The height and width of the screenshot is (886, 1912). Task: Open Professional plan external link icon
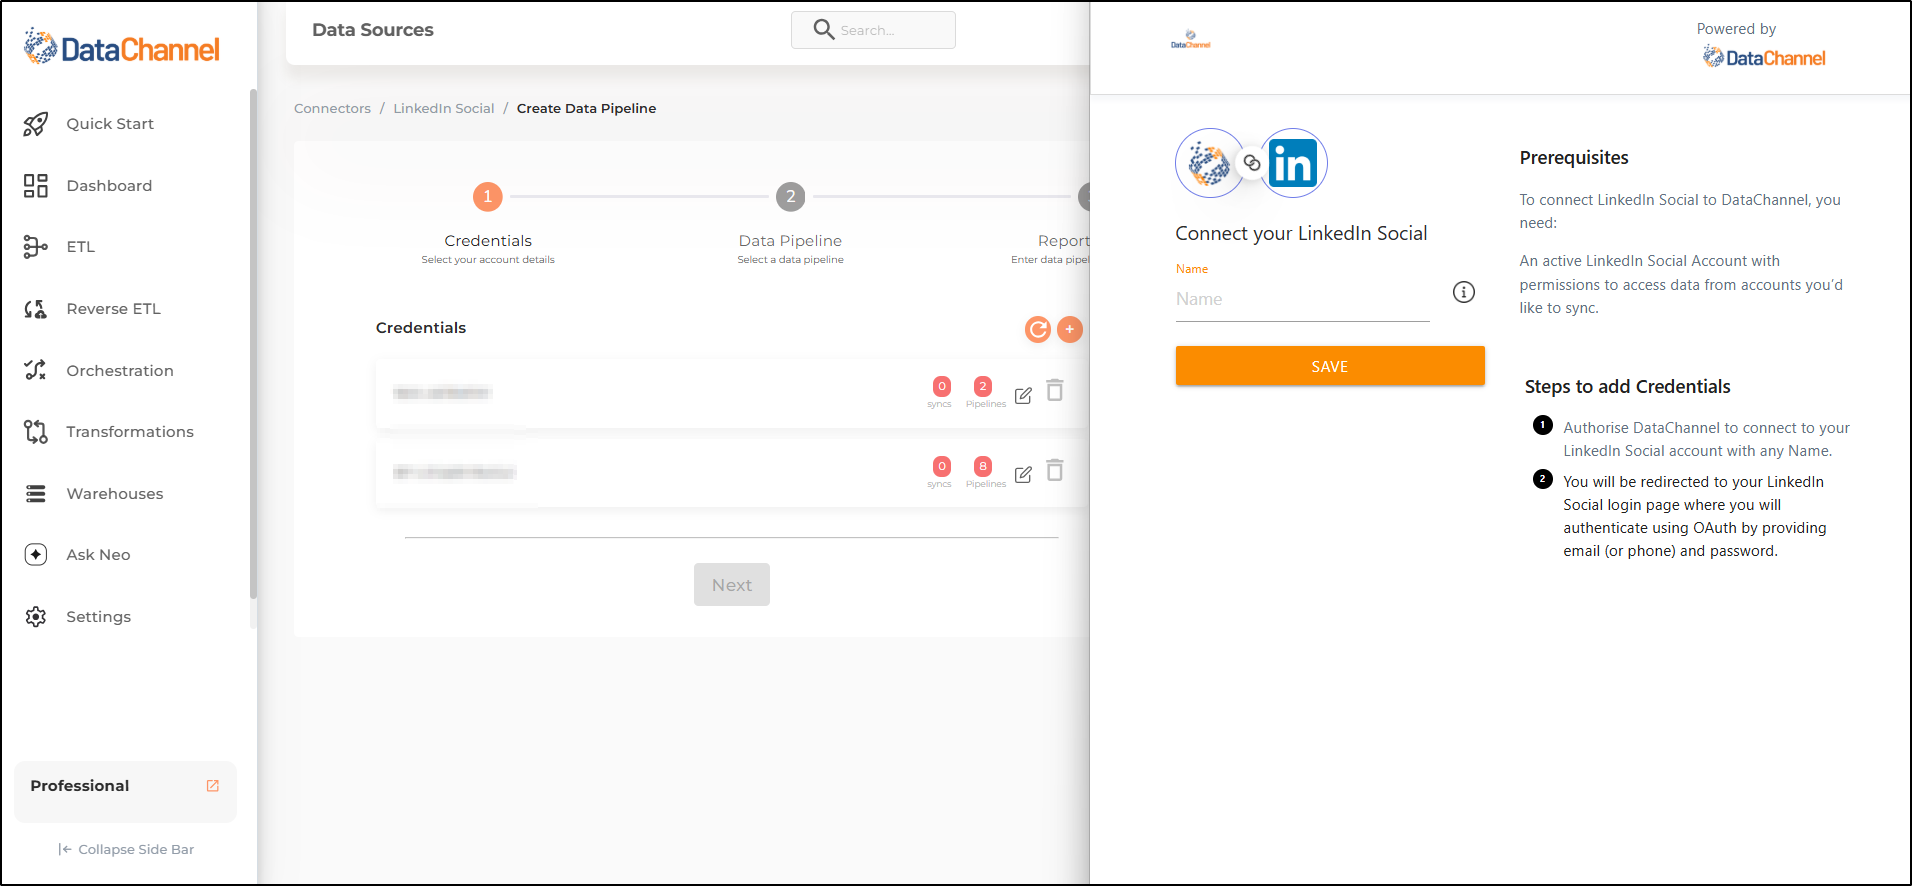[x=213, y=786]
